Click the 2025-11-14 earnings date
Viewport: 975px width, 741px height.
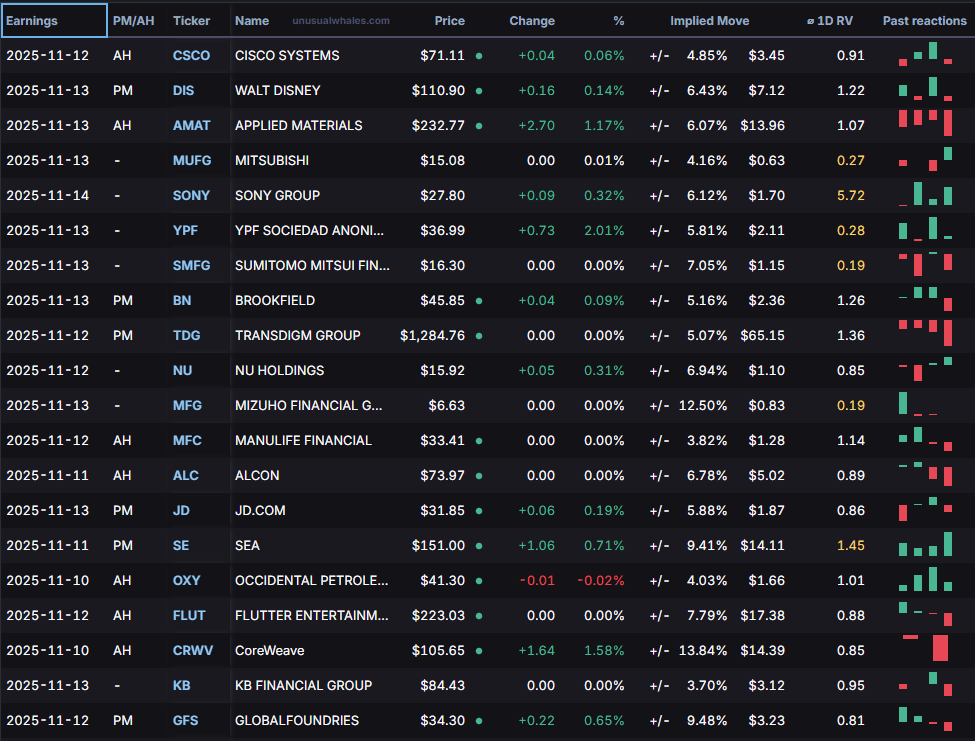point(47,195)
